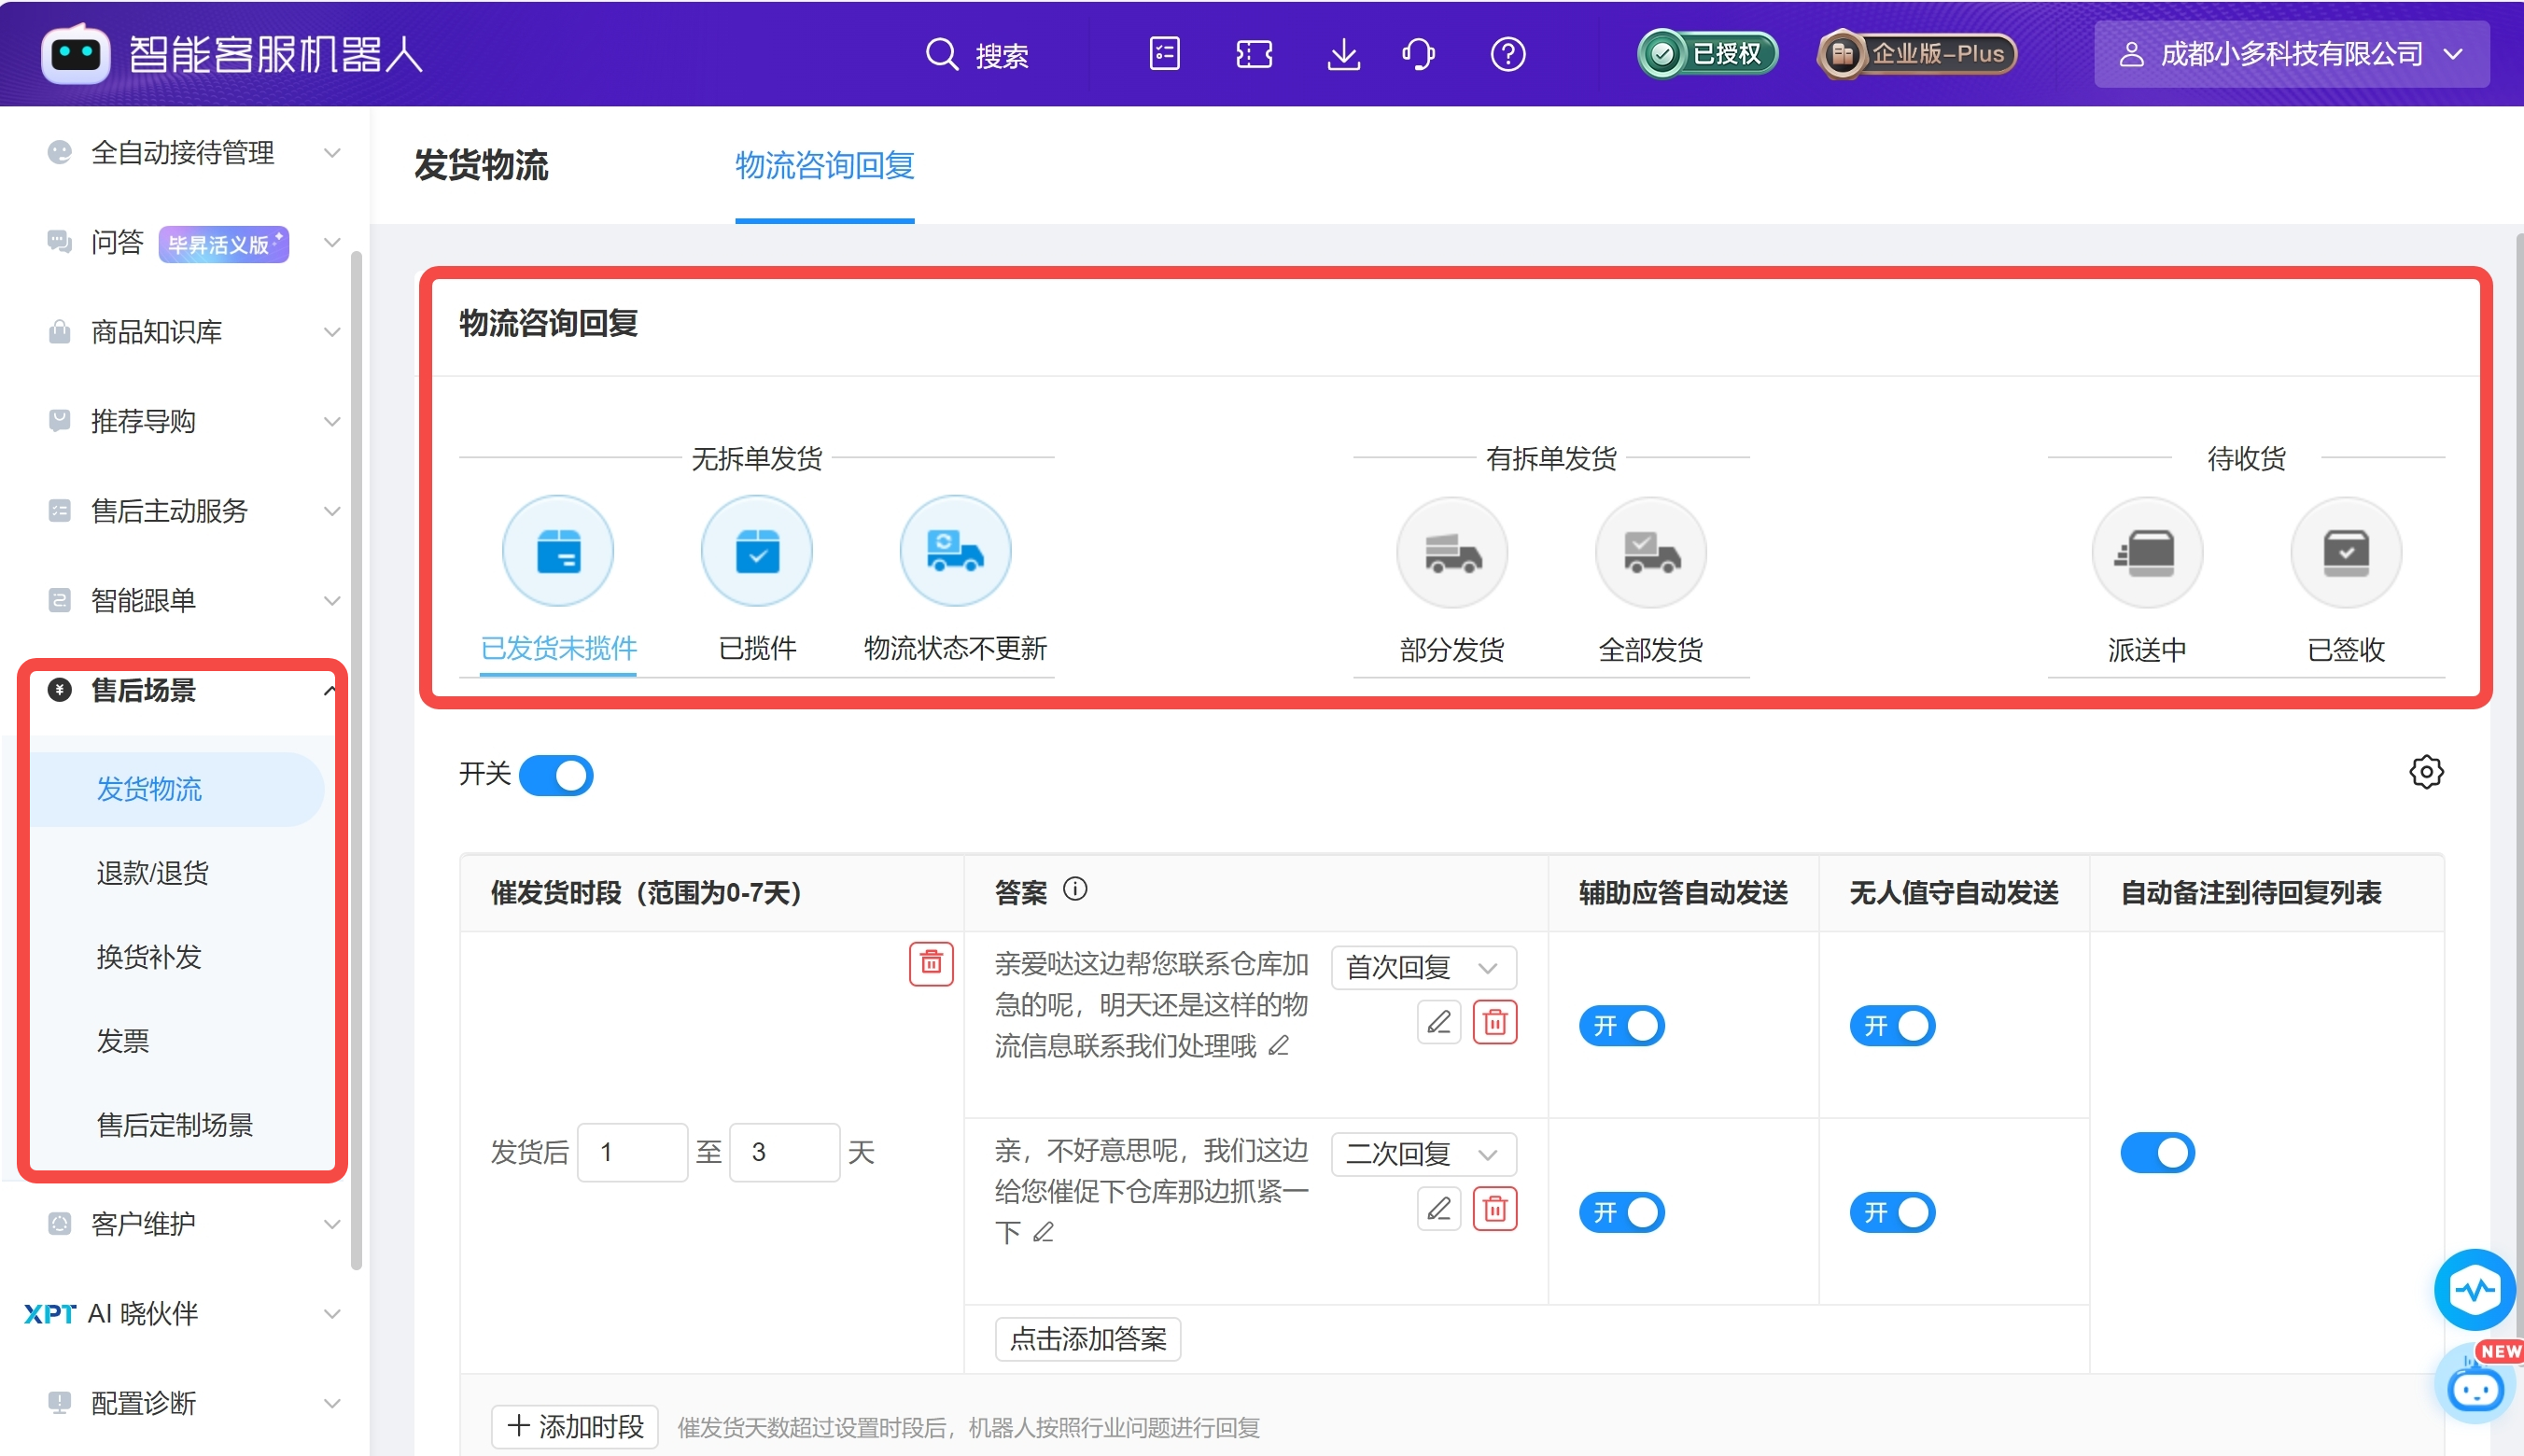Open the 成都小多科技有限公司 account dropdown
The image size is (2524, 1456).
pyautogui.click(x=2291, y=54)
